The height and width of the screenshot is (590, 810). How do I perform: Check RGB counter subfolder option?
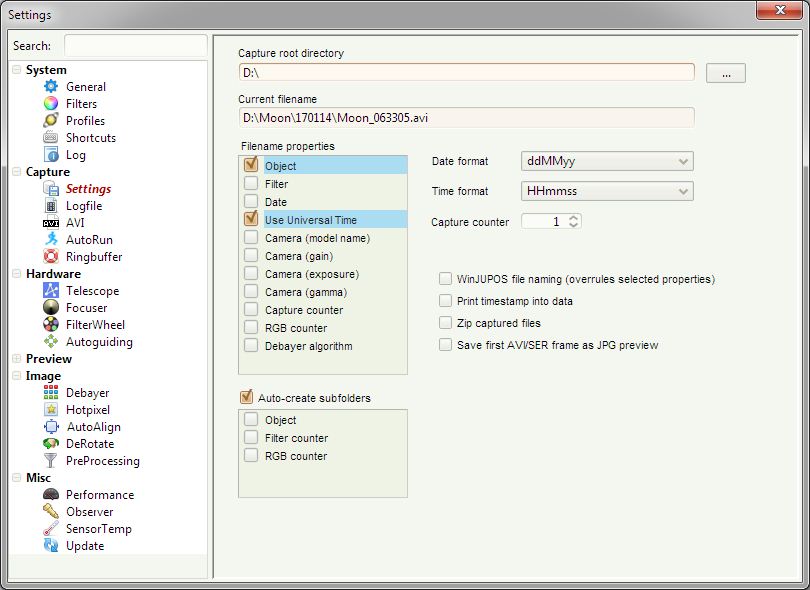(251, 456)
